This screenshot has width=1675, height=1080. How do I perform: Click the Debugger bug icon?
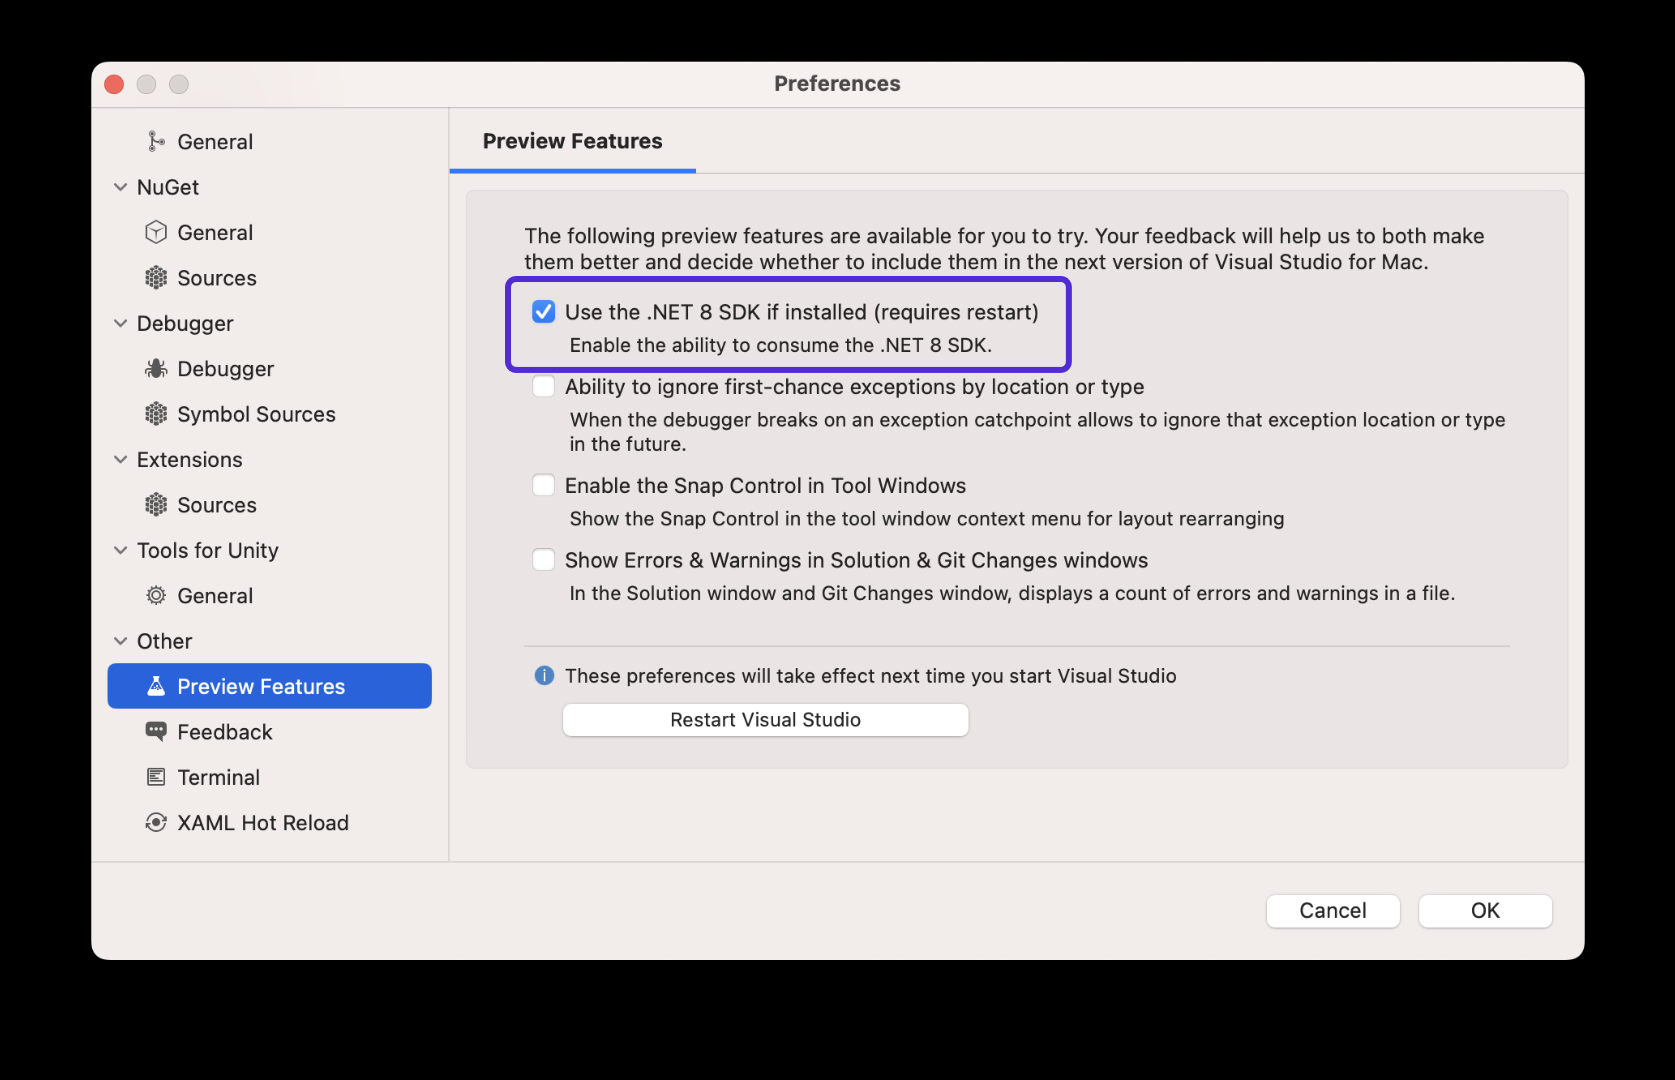click(156, 369)
